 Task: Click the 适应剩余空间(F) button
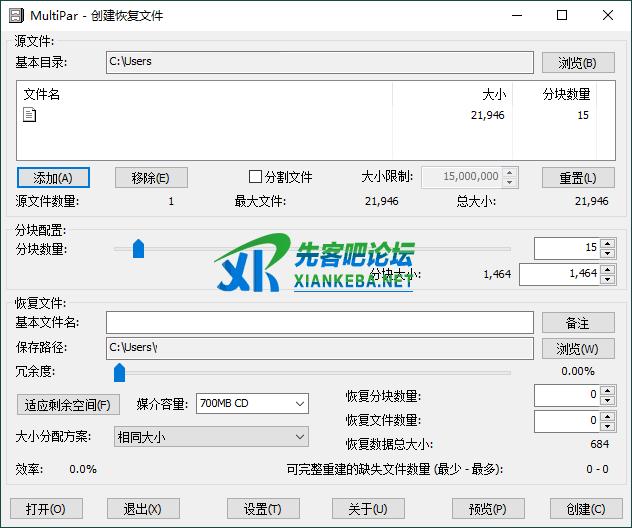point(68,404)
